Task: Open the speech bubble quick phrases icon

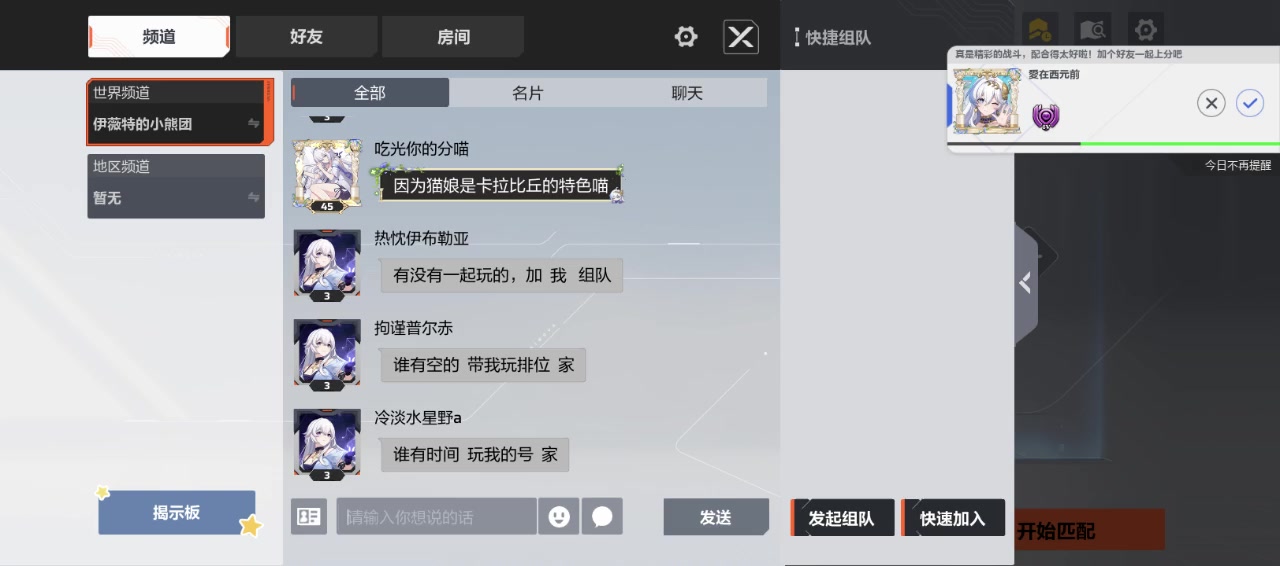Action: pyautogui.click(x=602, y=516)
